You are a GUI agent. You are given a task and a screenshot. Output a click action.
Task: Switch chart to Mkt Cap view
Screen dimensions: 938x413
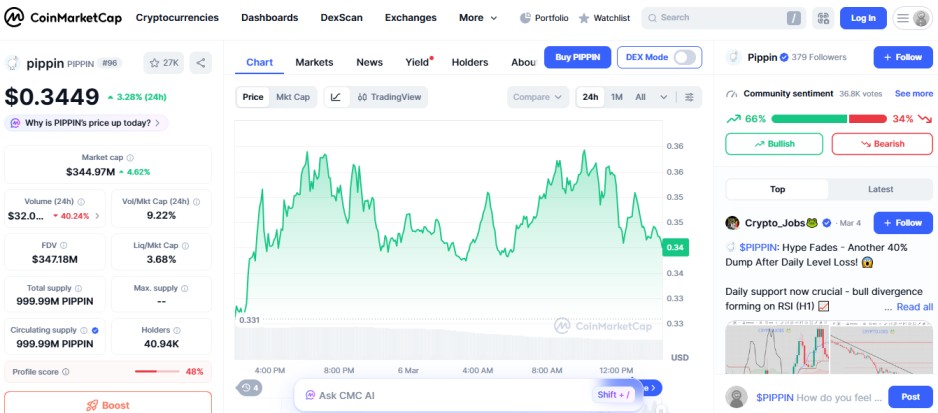(x=293, y=97)
